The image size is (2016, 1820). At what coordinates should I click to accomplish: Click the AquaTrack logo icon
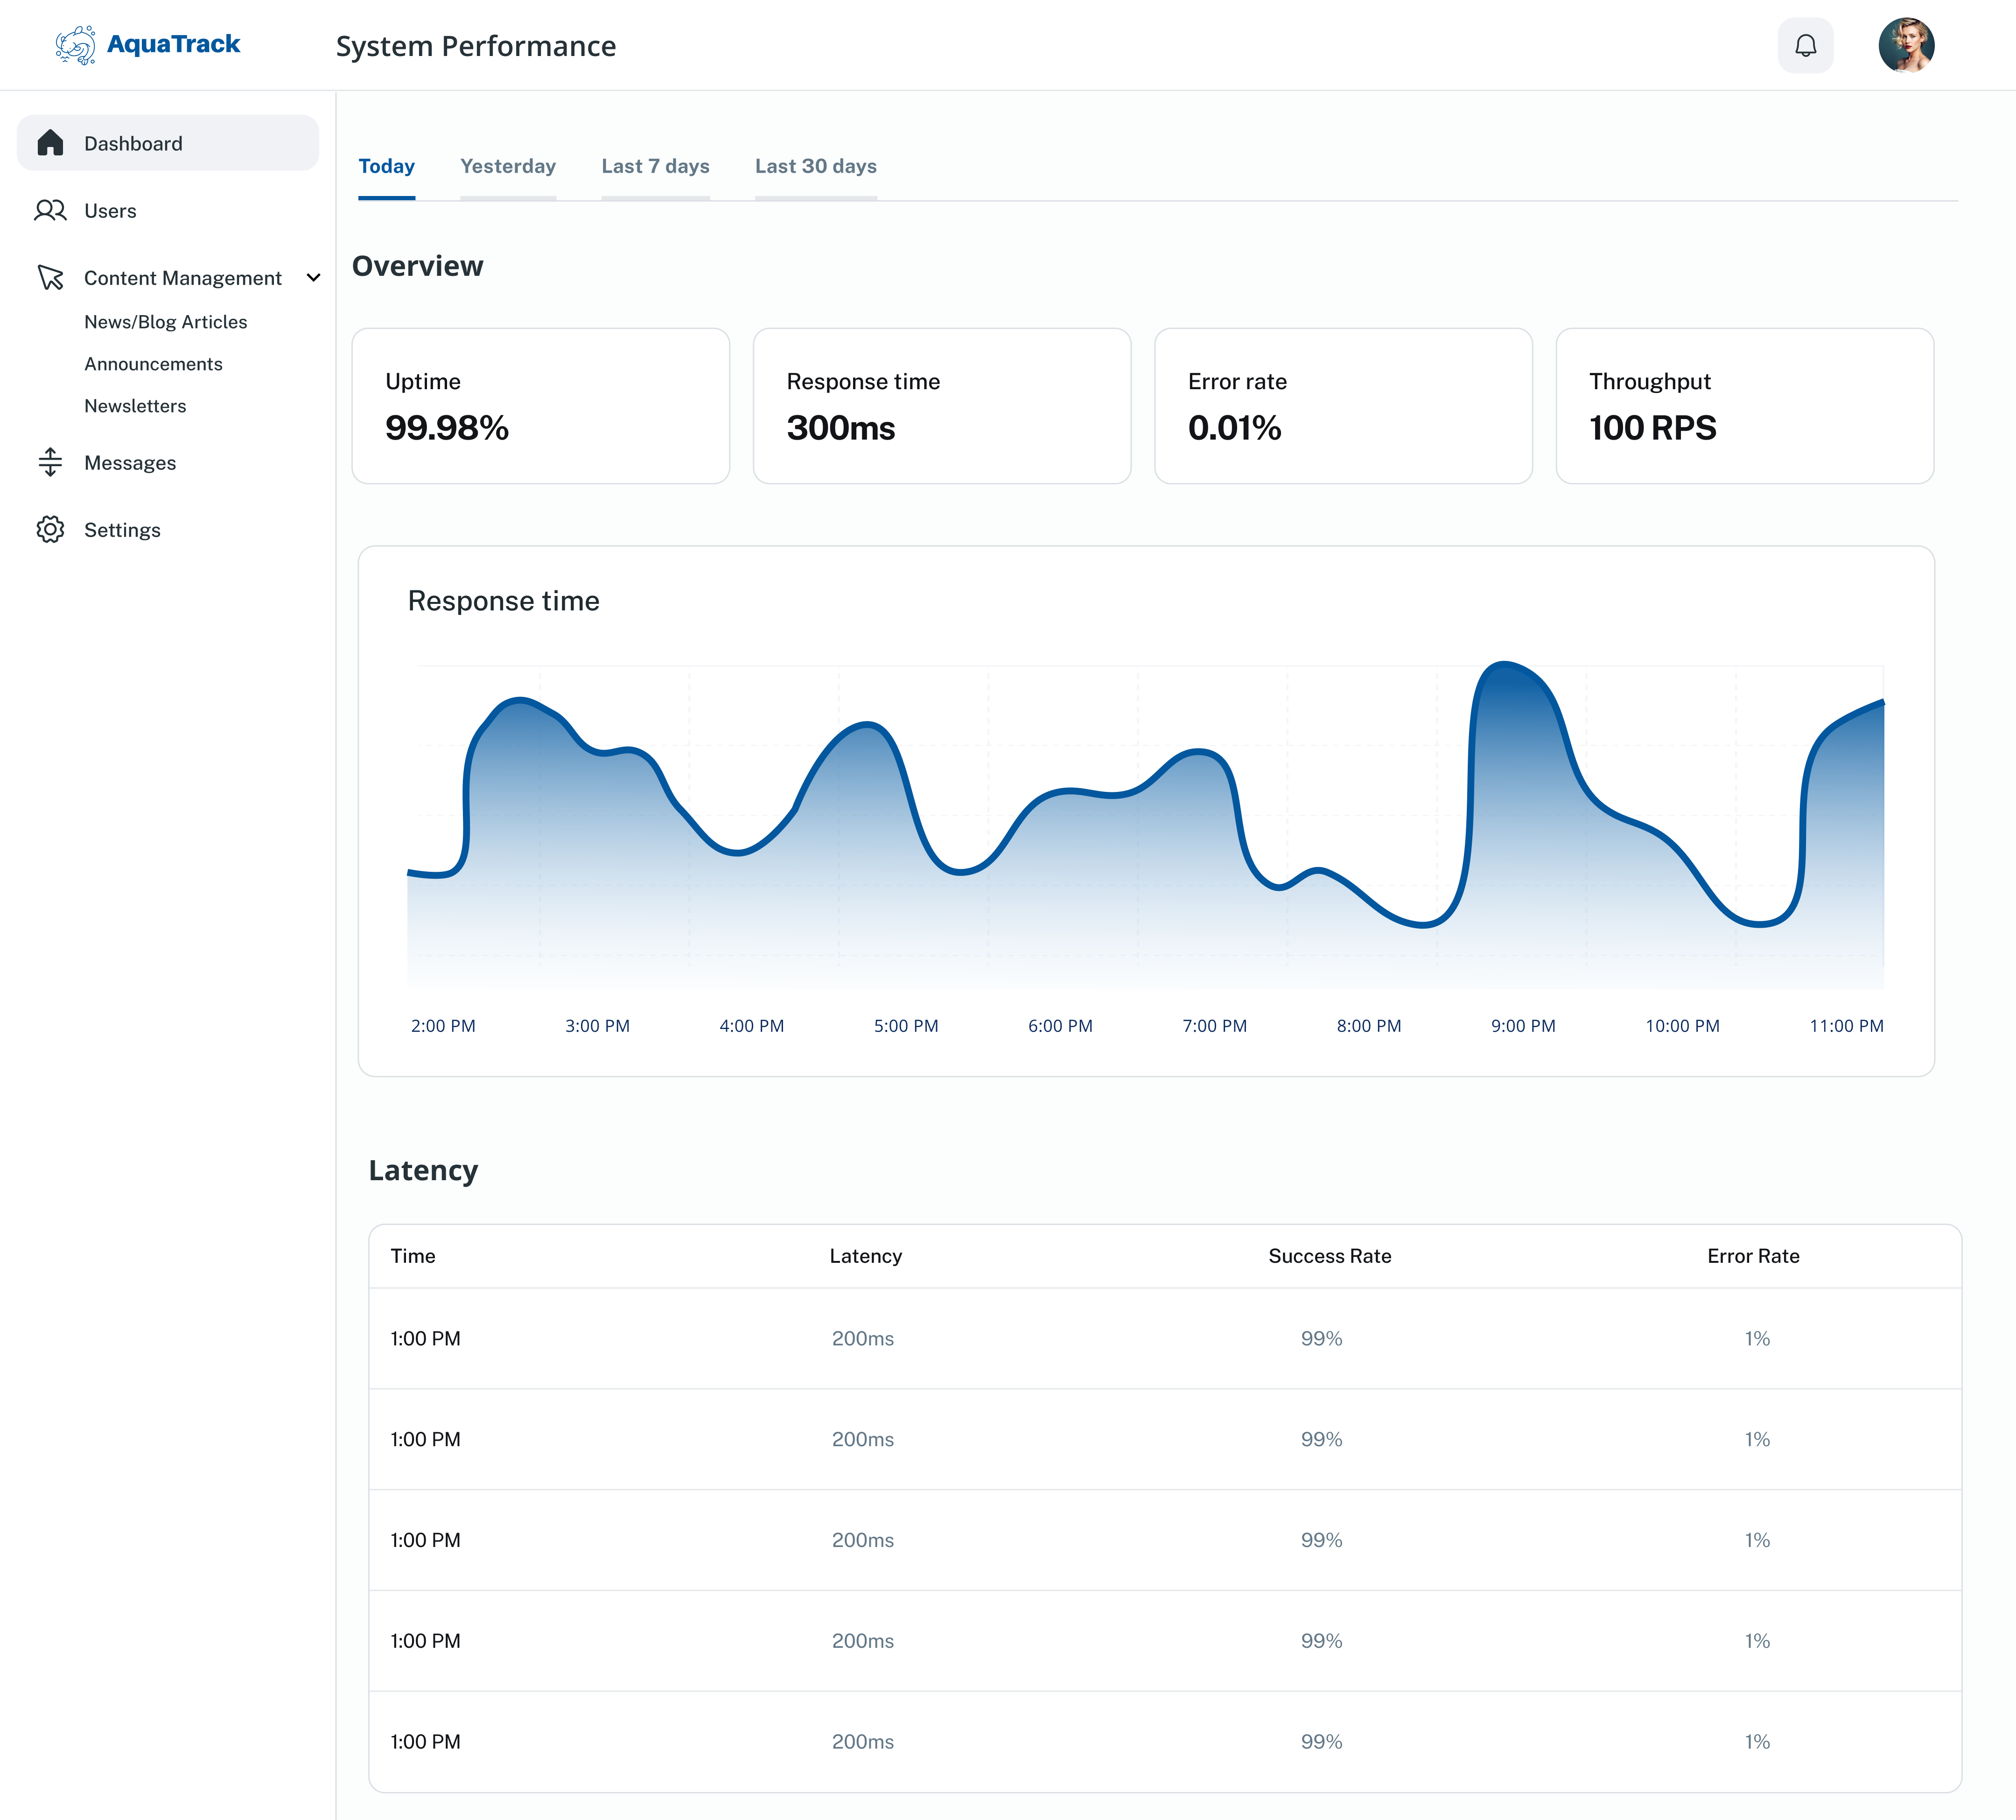(75, 45)
